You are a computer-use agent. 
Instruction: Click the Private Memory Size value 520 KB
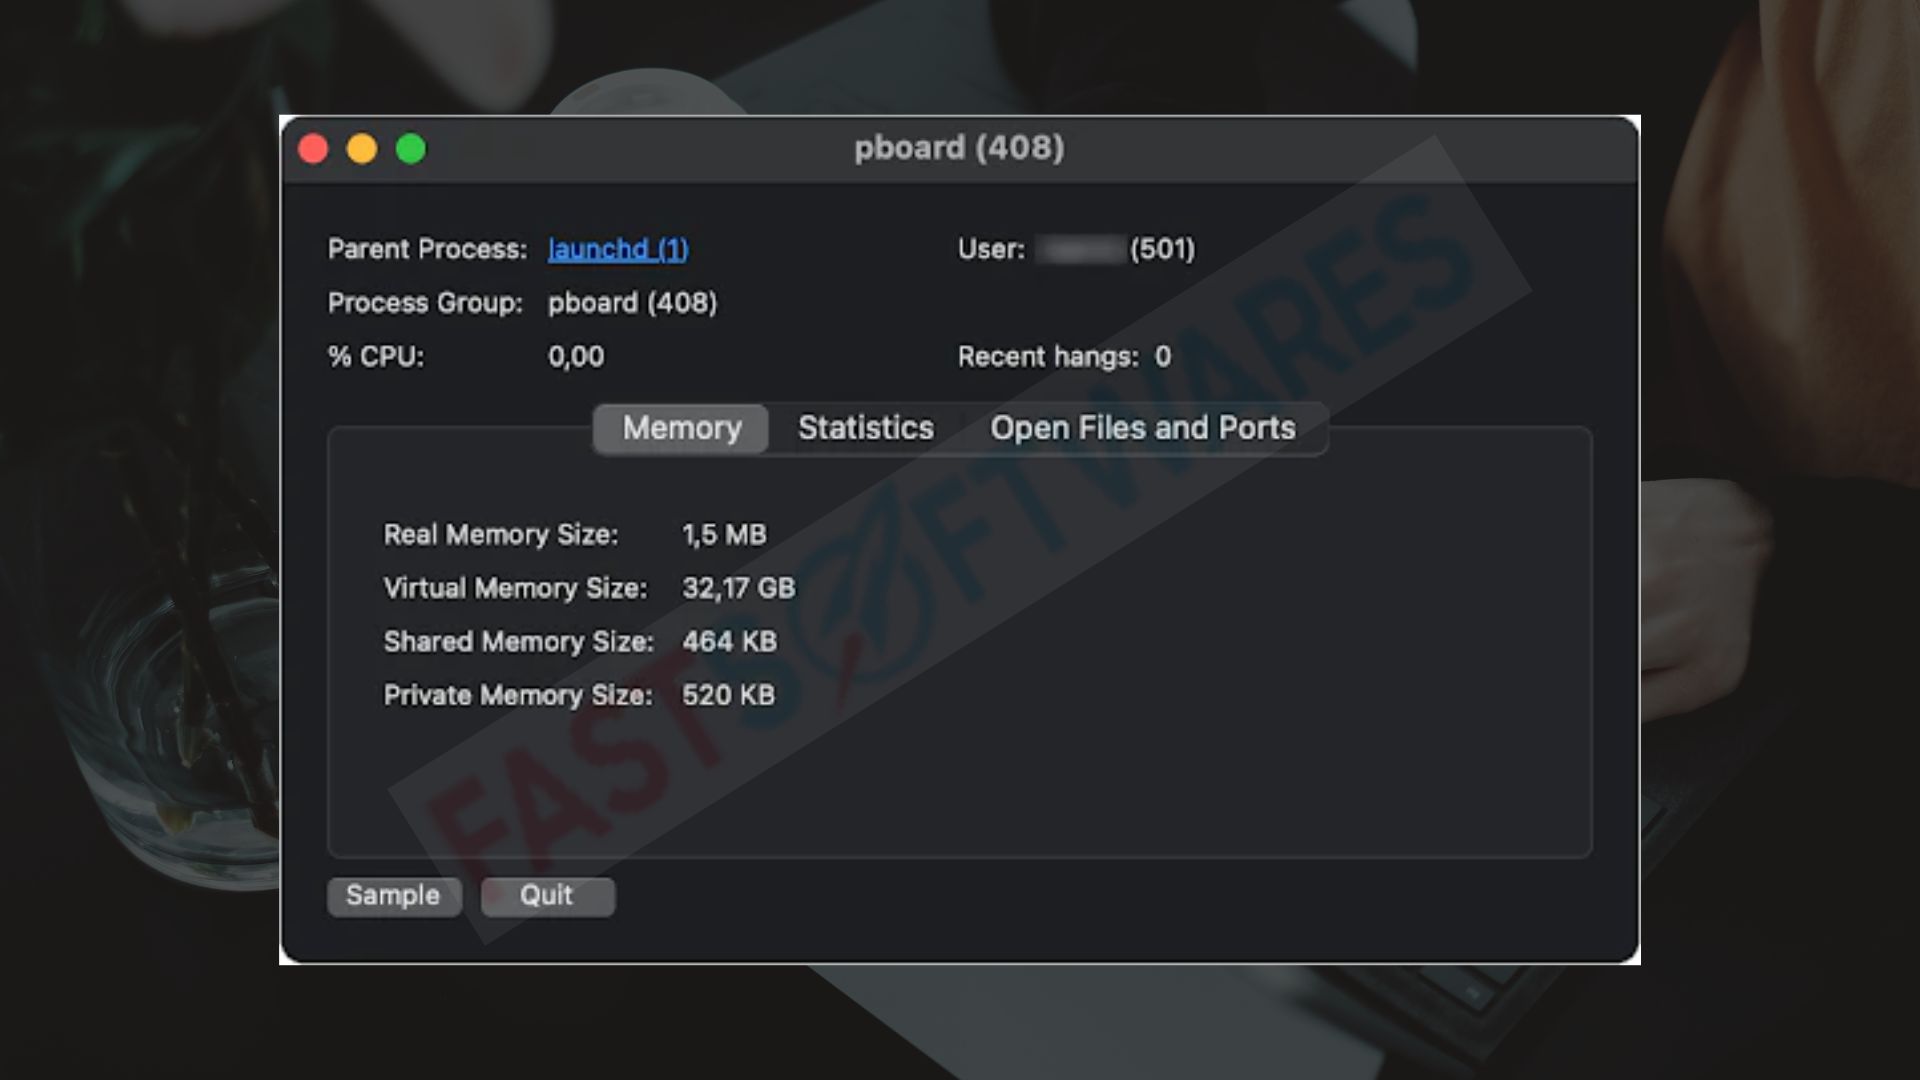tap(728, 695)
